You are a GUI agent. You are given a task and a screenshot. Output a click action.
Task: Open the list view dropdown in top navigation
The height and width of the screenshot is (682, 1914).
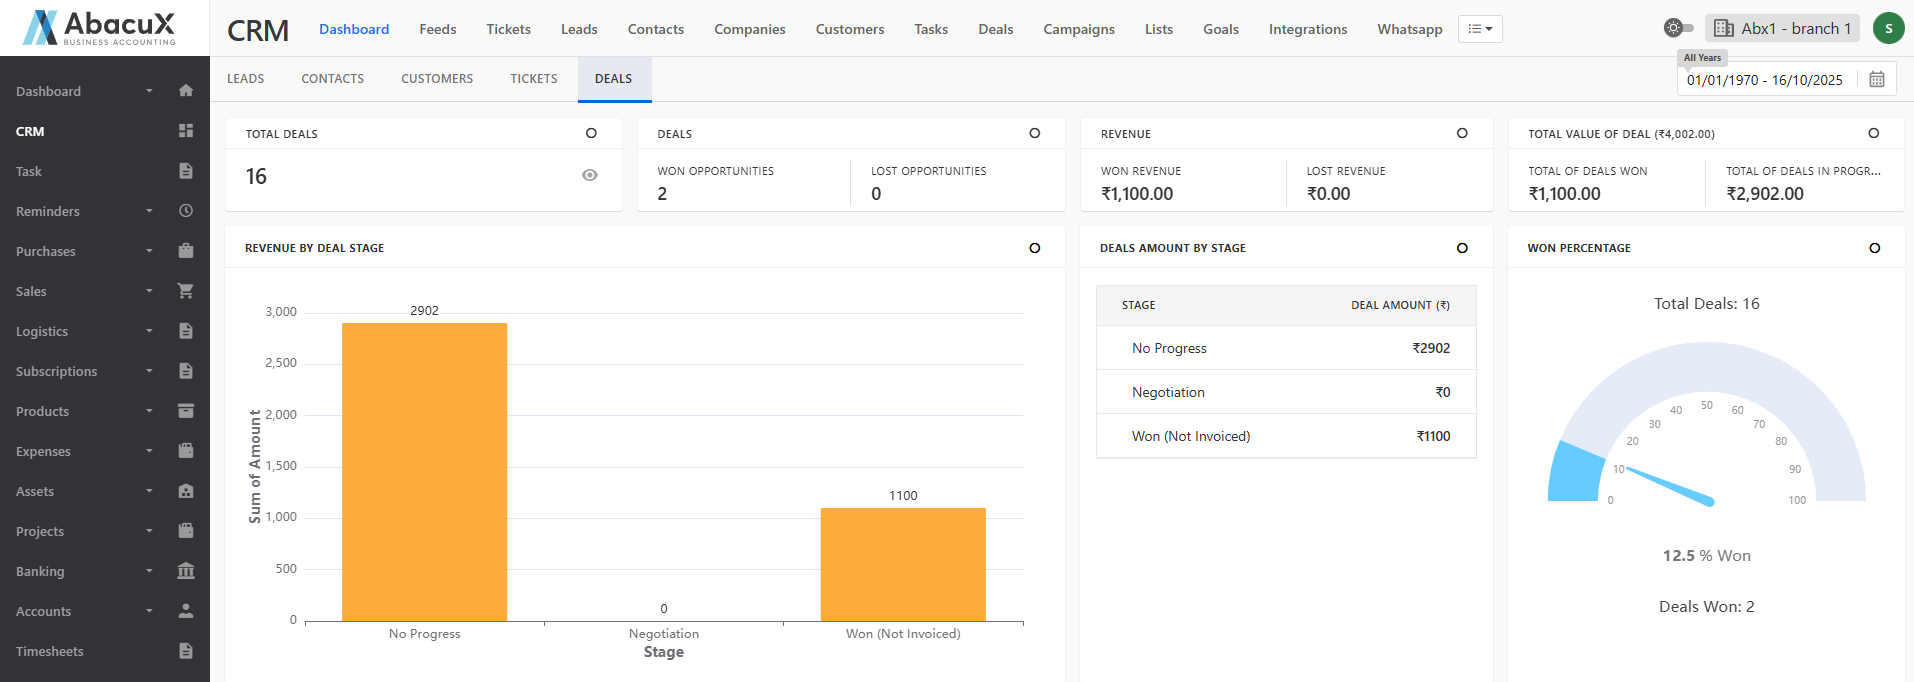pyautogui.click(x=1480, y=29)
